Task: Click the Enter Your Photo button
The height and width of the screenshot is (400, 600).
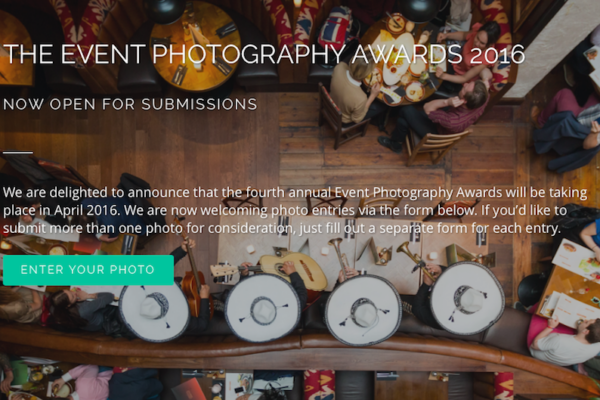Action: coord(88,270)
